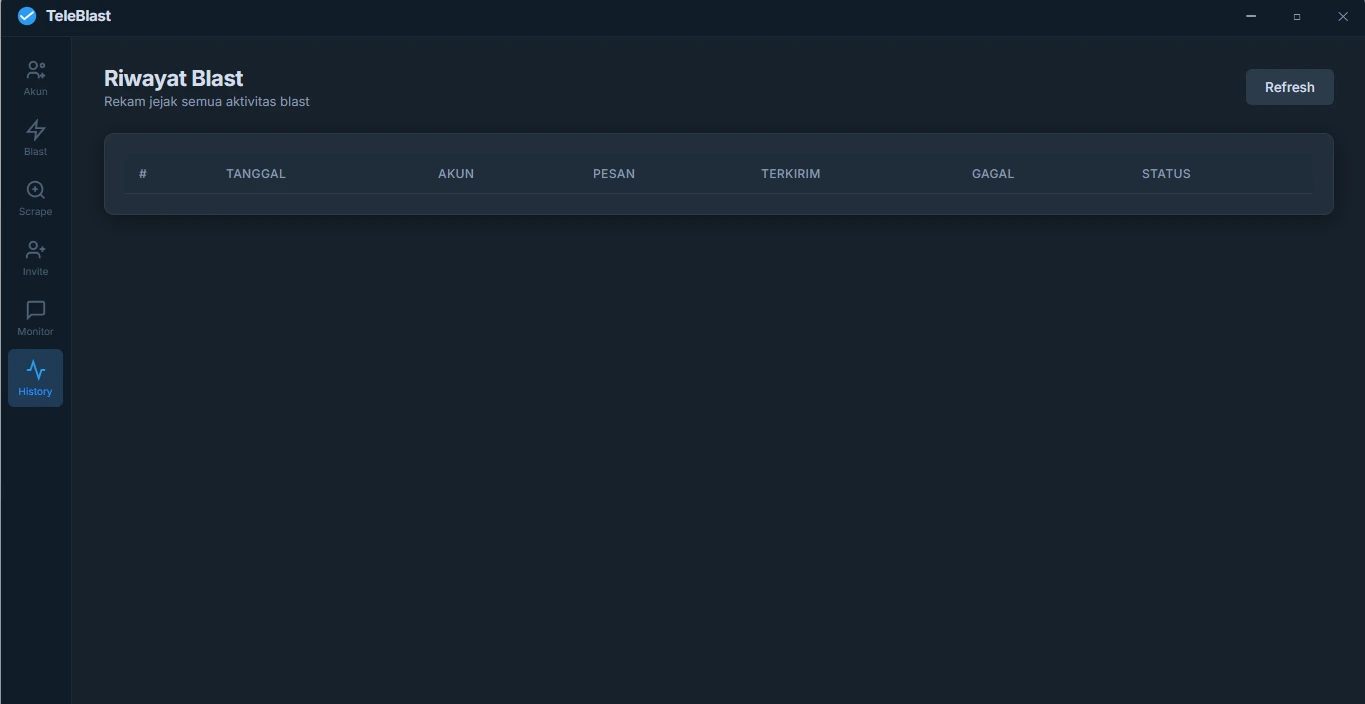Refresh the blast history list
1365x704 pixels.
(1289, 87)
